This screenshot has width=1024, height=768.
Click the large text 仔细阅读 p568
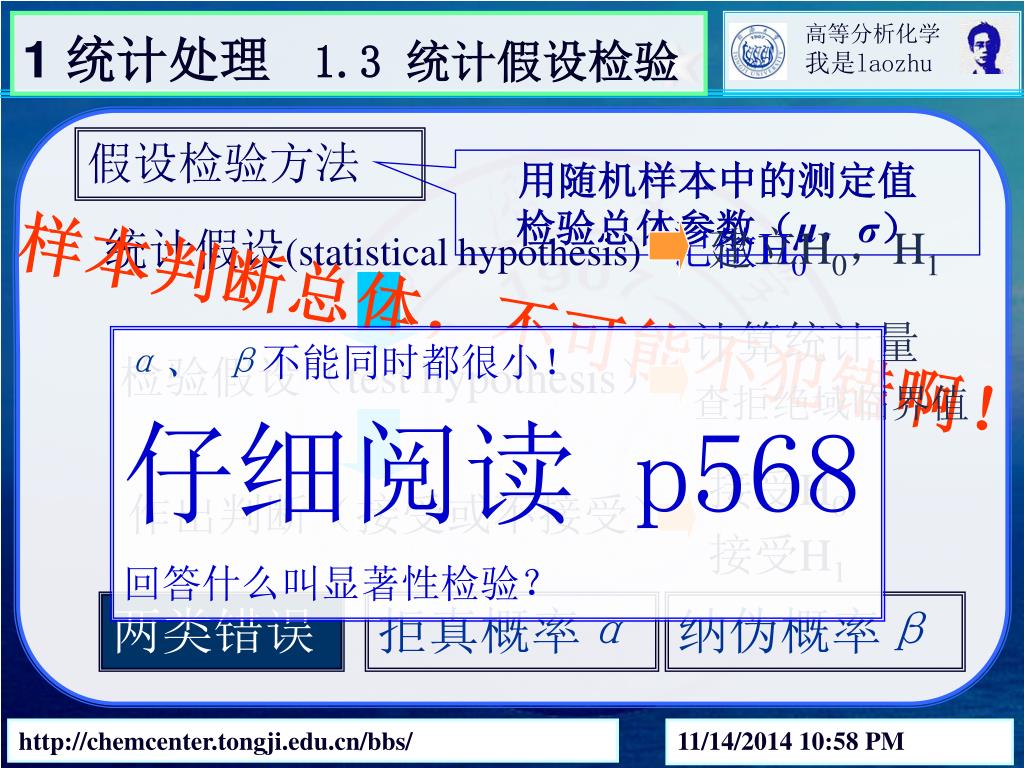(492, 475)
